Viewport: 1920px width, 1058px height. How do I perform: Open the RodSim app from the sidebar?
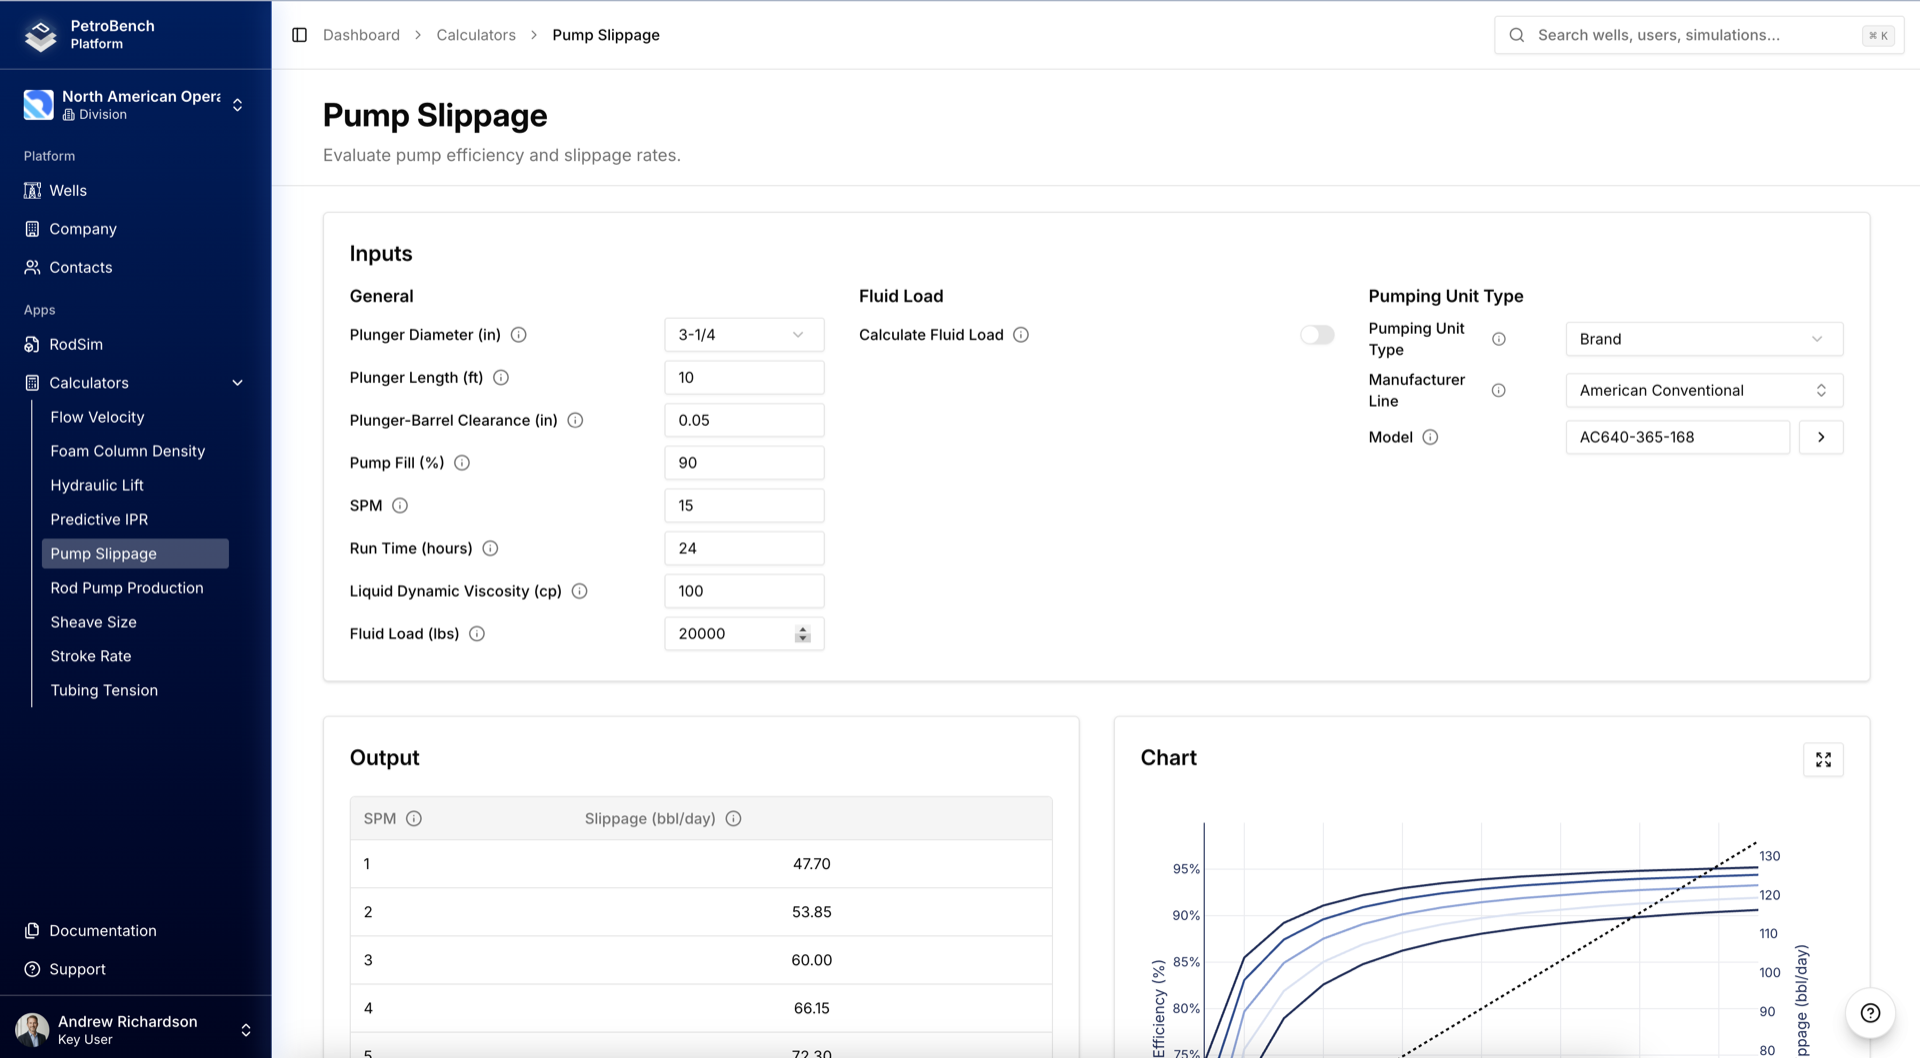coord(75,344)
